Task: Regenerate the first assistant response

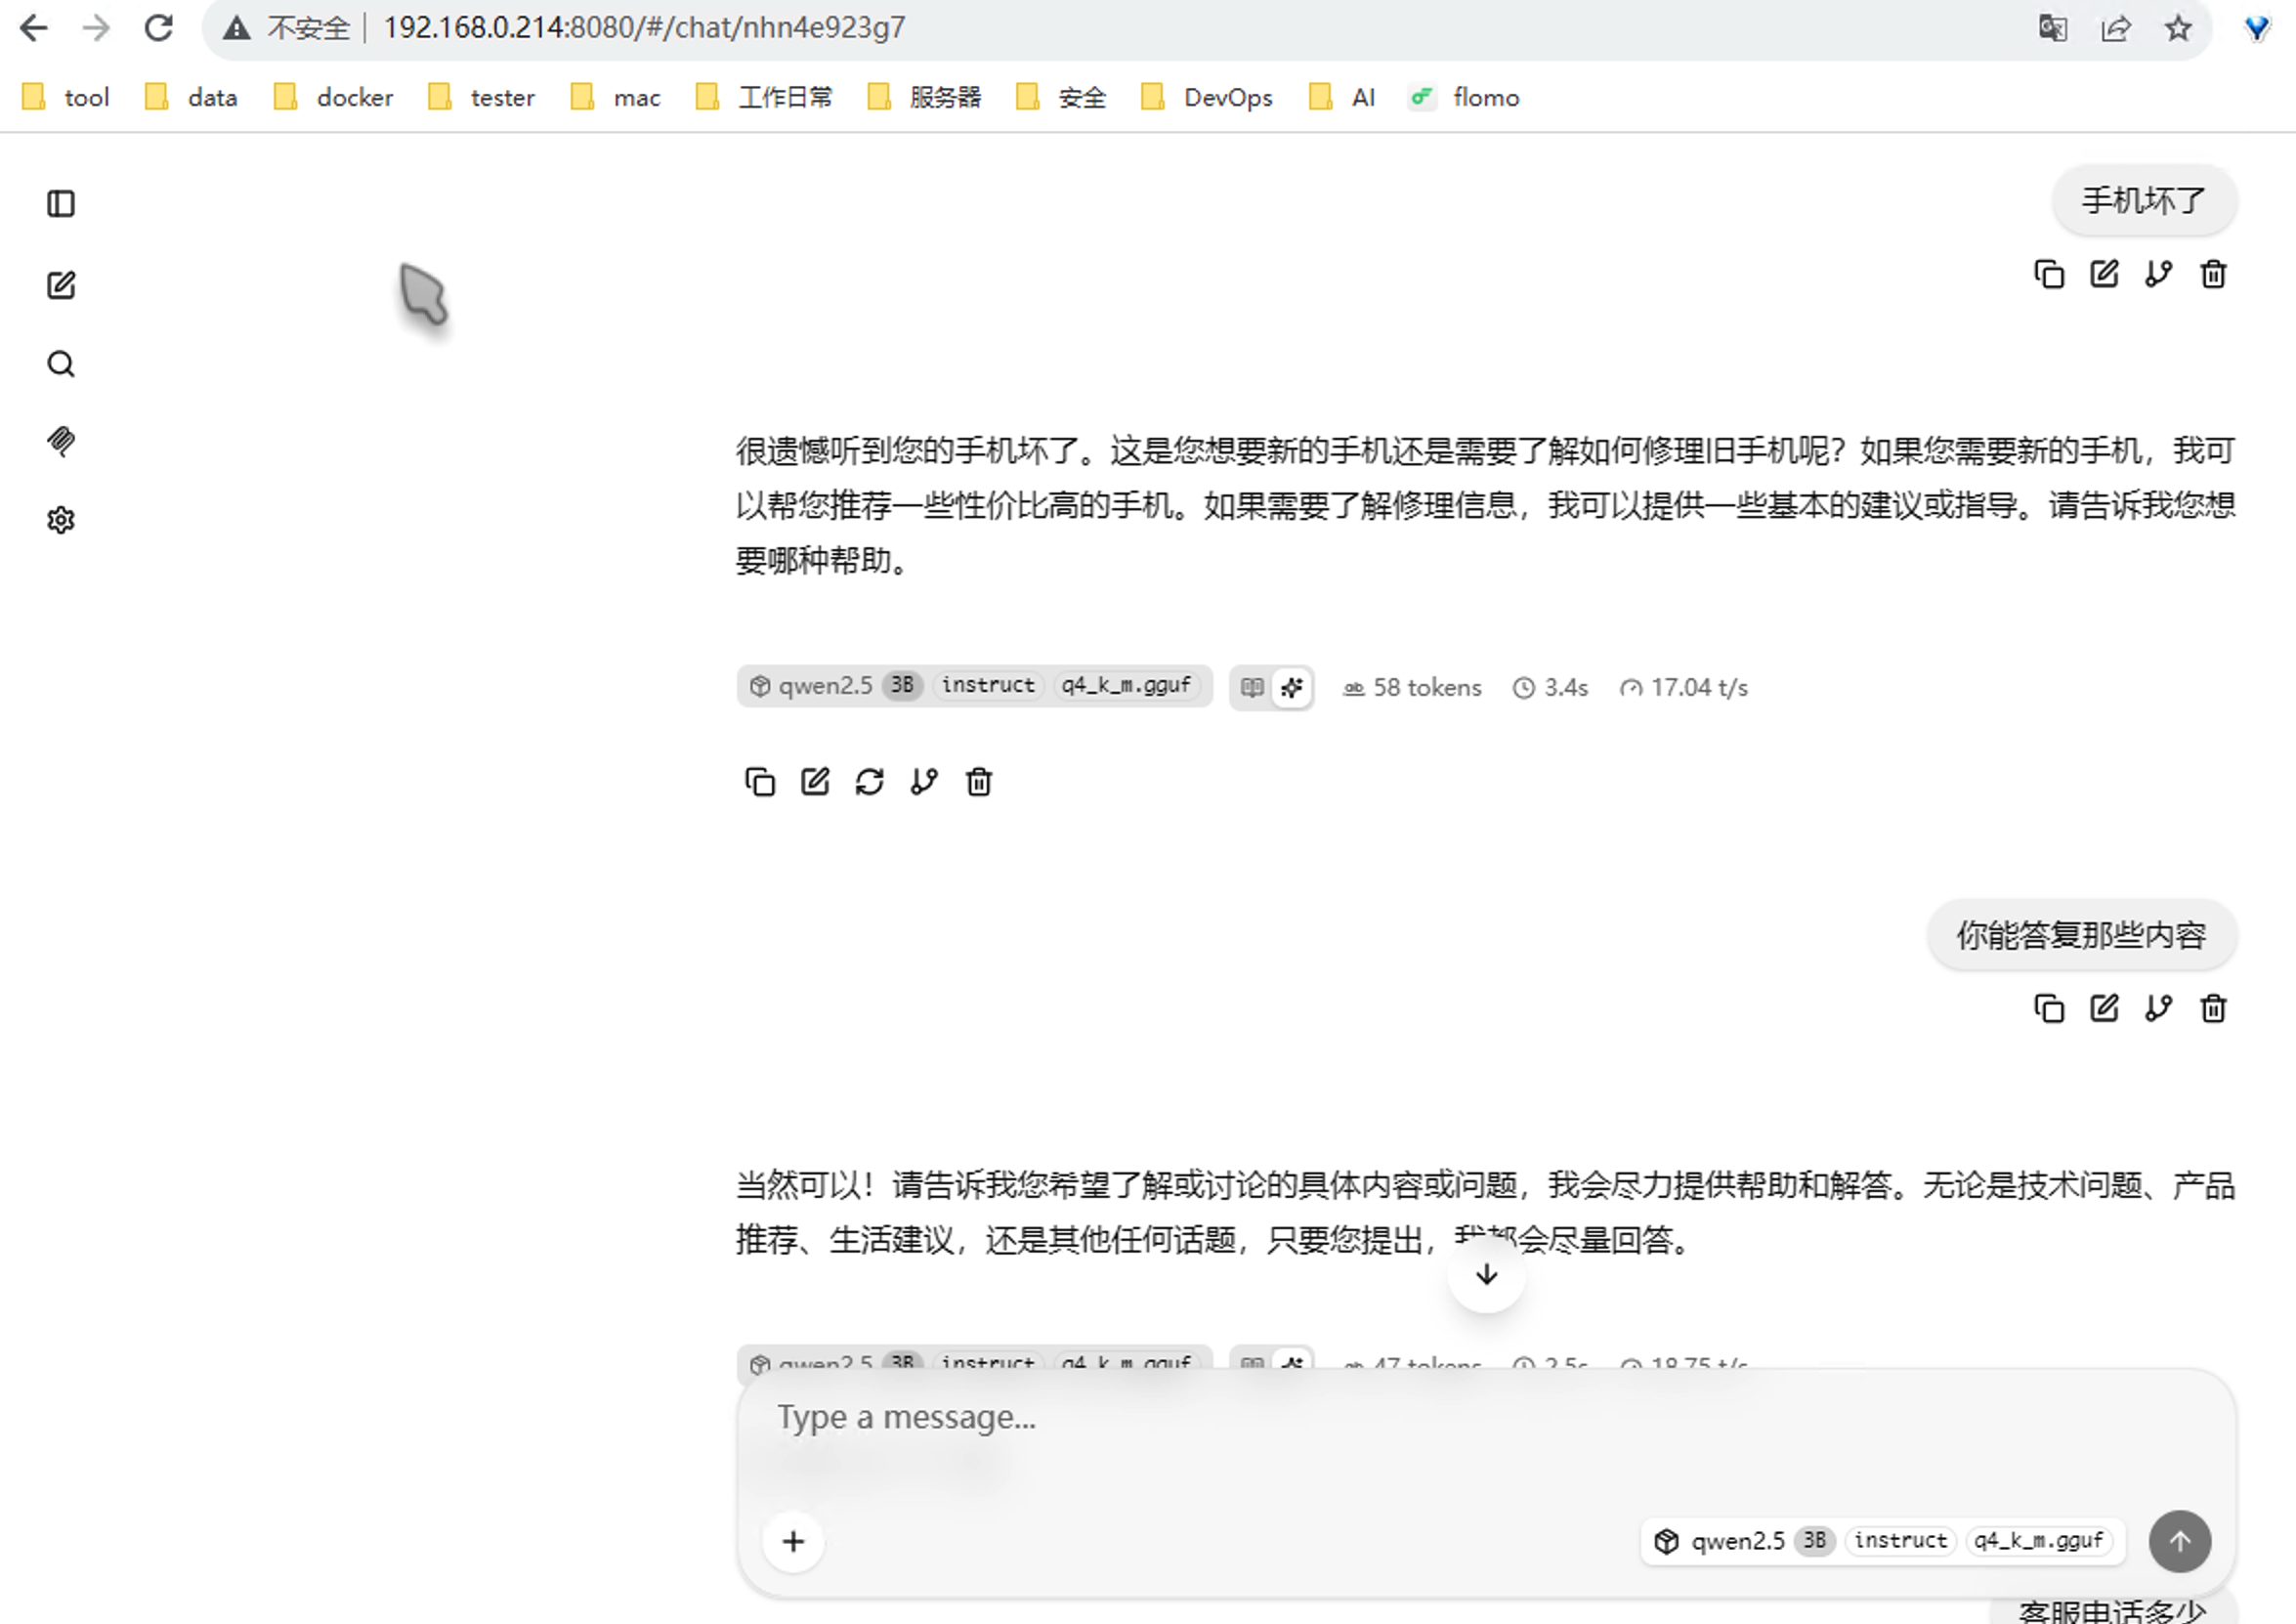Action: point(870,782)
